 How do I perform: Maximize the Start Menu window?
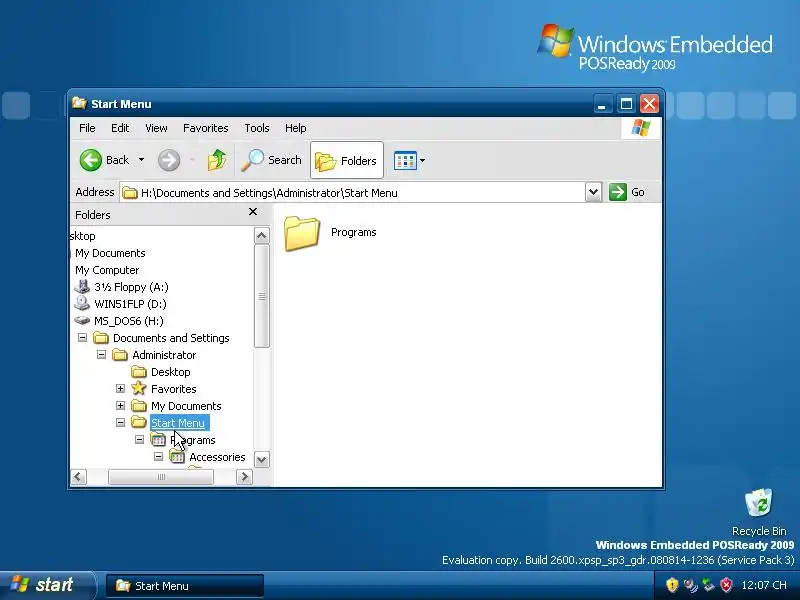(x=626, y=104)
